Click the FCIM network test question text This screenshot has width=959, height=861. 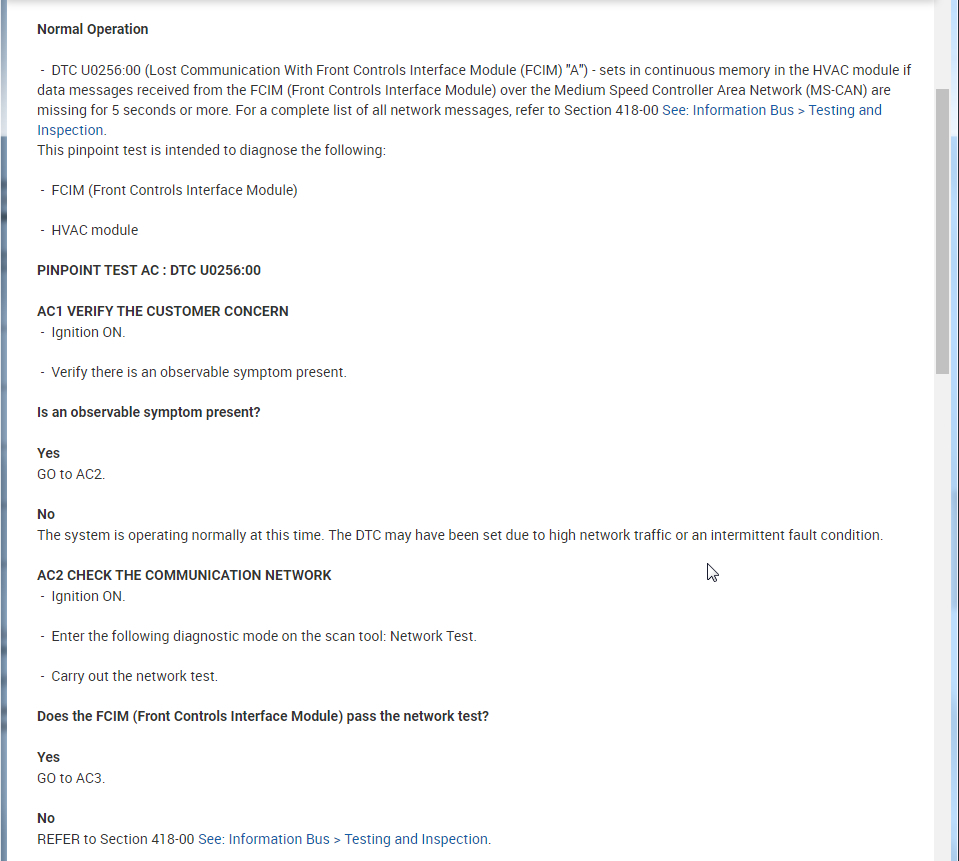click(x=263, y=716)
